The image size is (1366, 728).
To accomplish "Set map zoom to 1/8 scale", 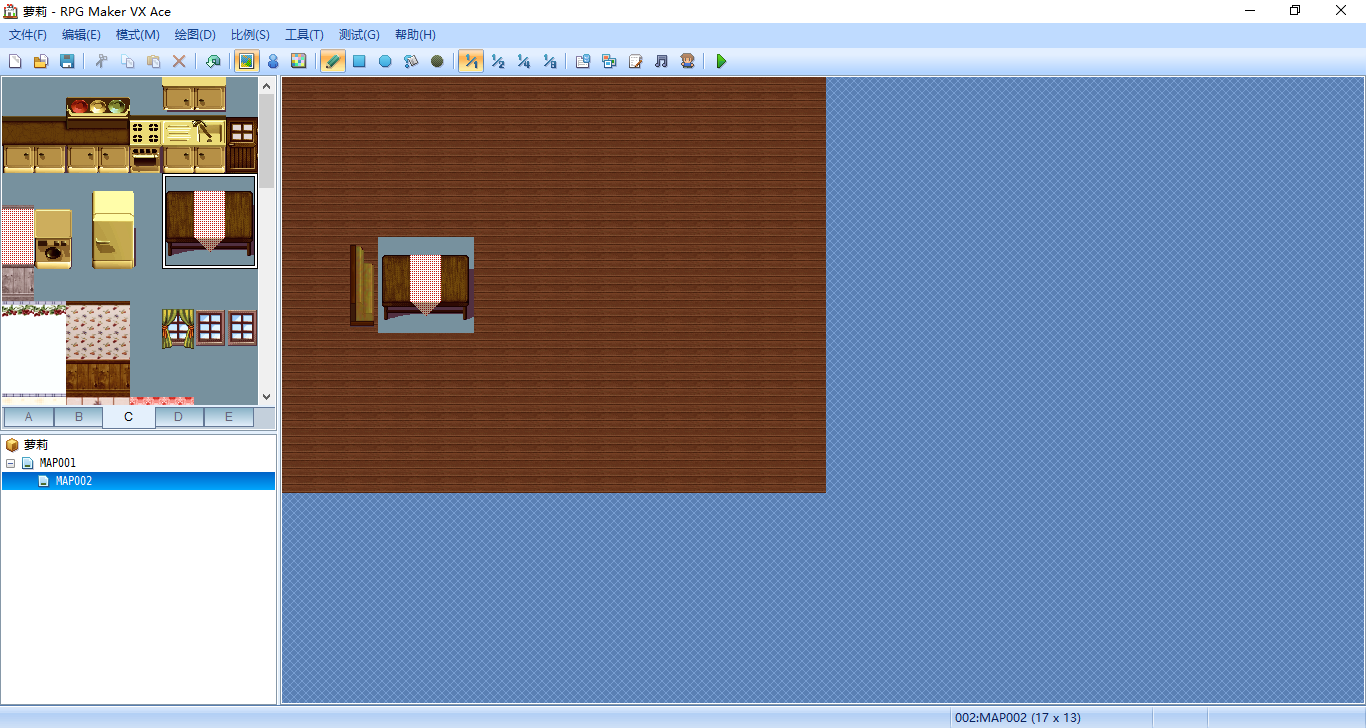I will click(549, 61).
